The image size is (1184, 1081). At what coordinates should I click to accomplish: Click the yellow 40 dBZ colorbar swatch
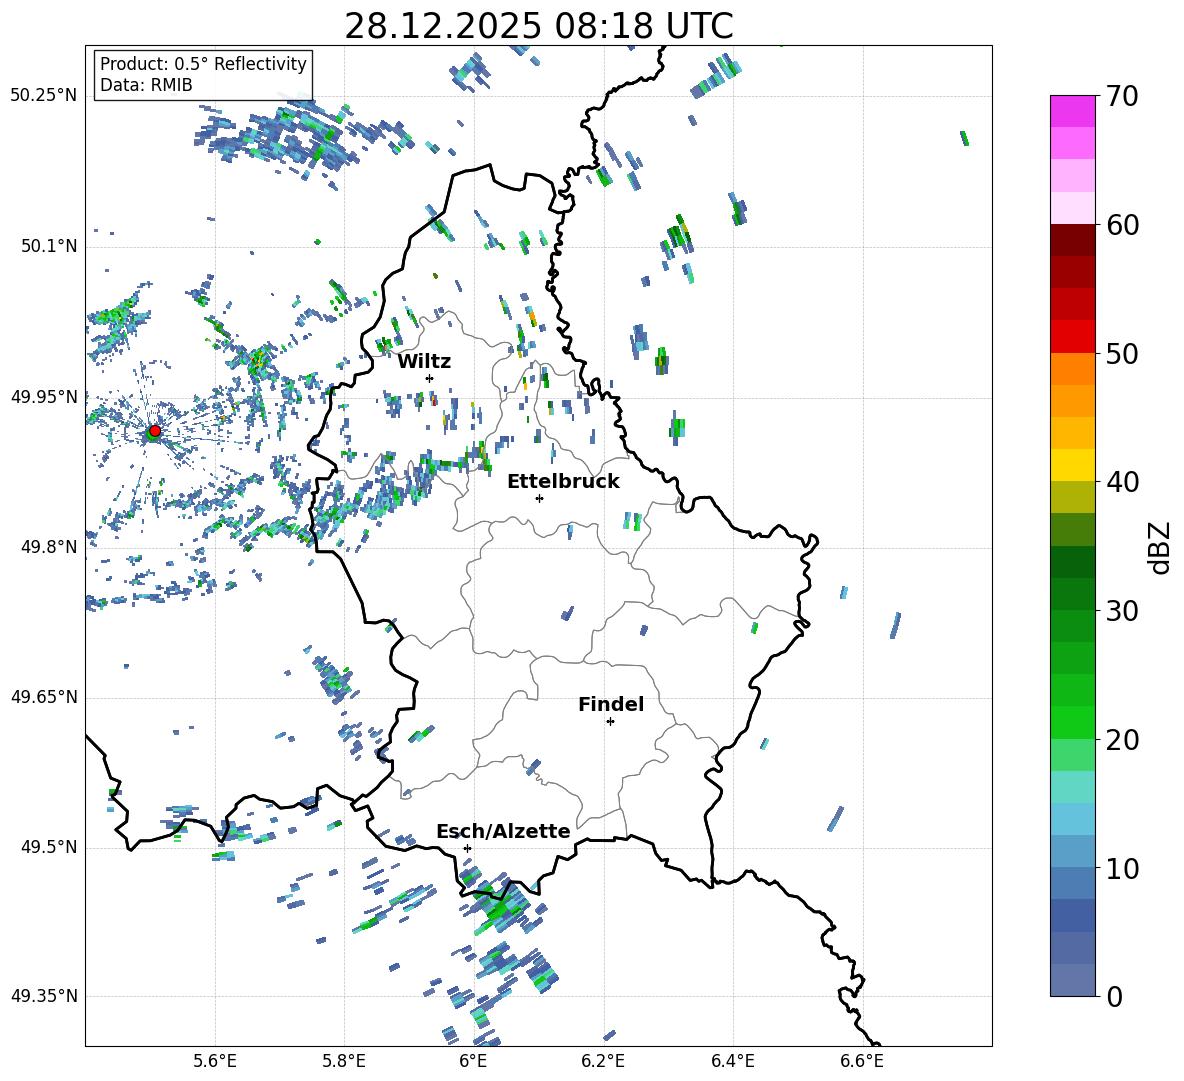tap(1072, 465)
